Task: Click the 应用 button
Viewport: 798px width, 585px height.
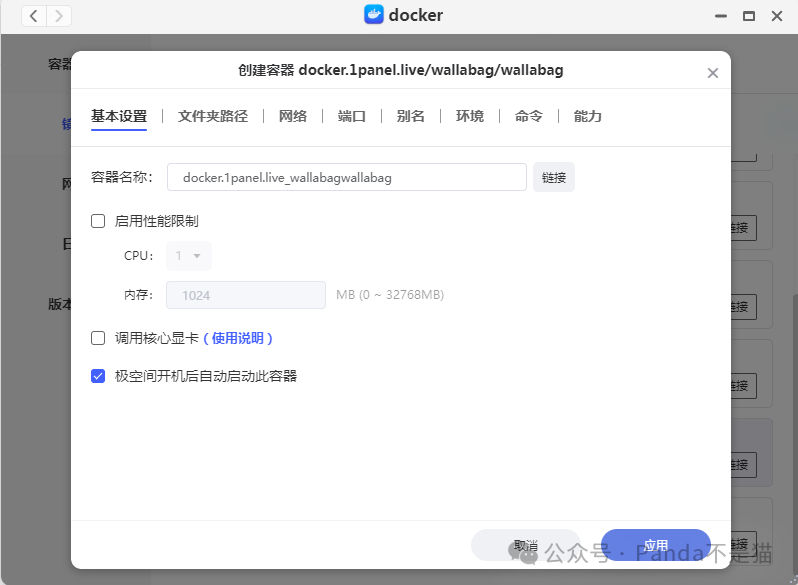Action: point(656,545)
